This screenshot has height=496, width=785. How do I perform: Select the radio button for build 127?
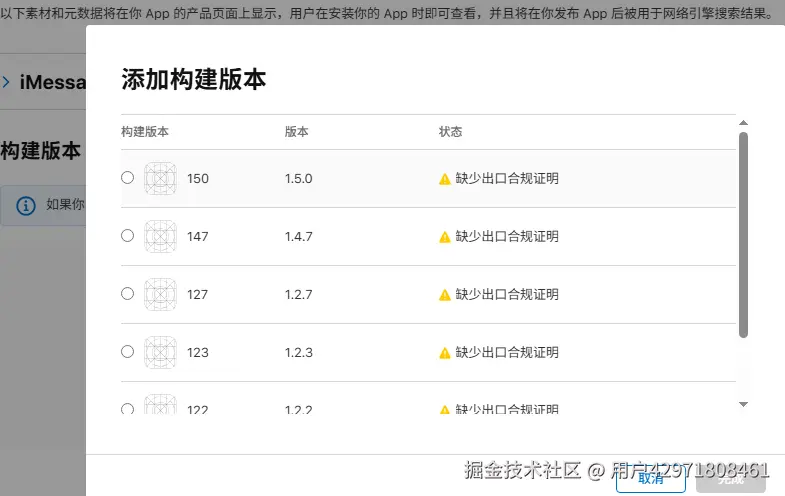(128, 294)
